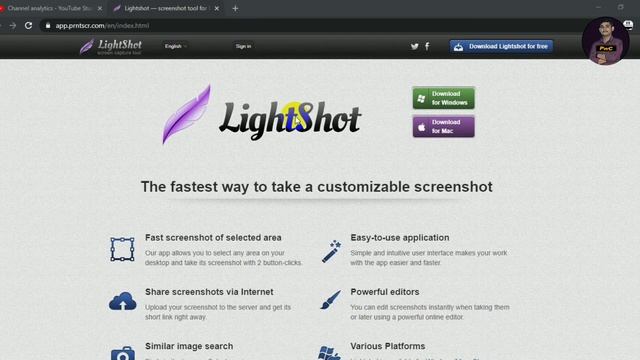Click the magic wand easy-to-use icon
The width and height of the screenshot is (640, 360).
(331, 251)
